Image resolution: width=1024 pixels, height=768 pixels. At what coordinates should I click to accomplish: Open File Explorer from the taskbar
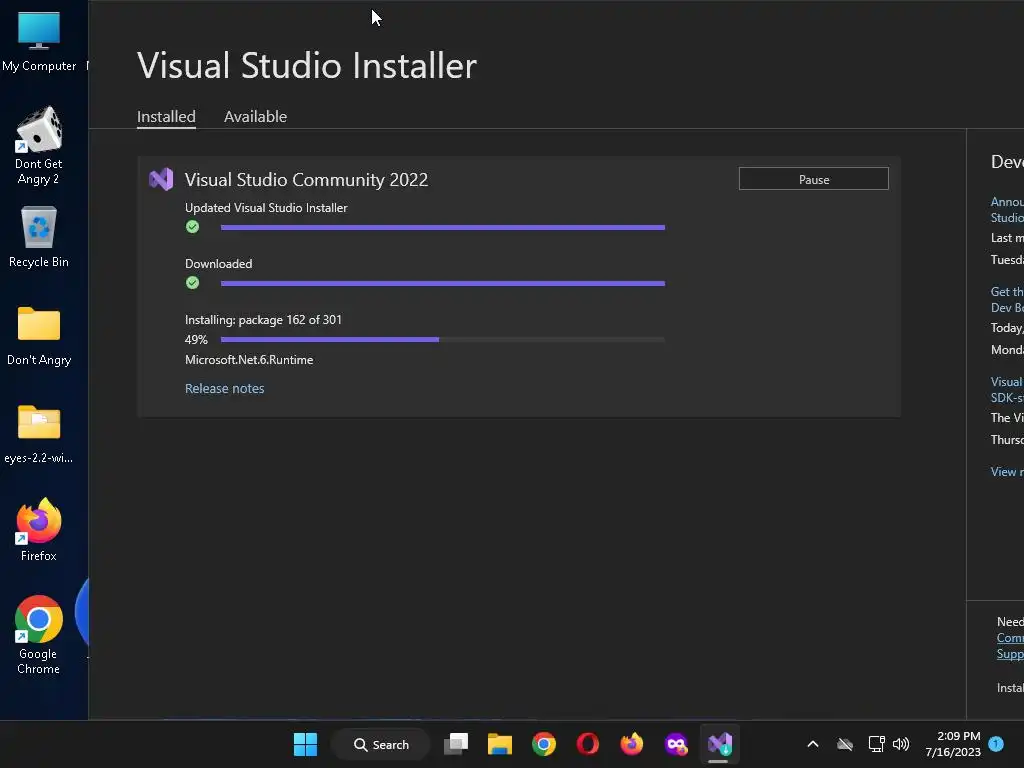(x=500, y=744)
